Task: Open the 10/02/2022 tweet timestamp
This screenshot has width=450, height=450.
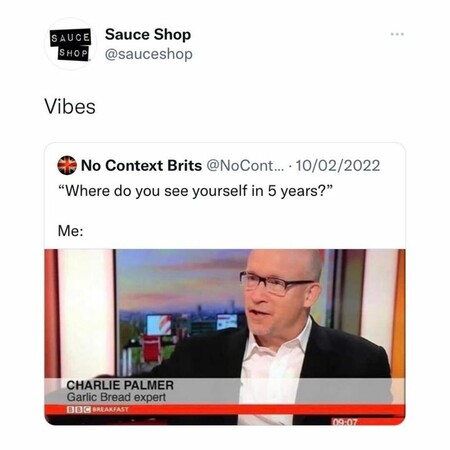Action: (x=338, y=166)
